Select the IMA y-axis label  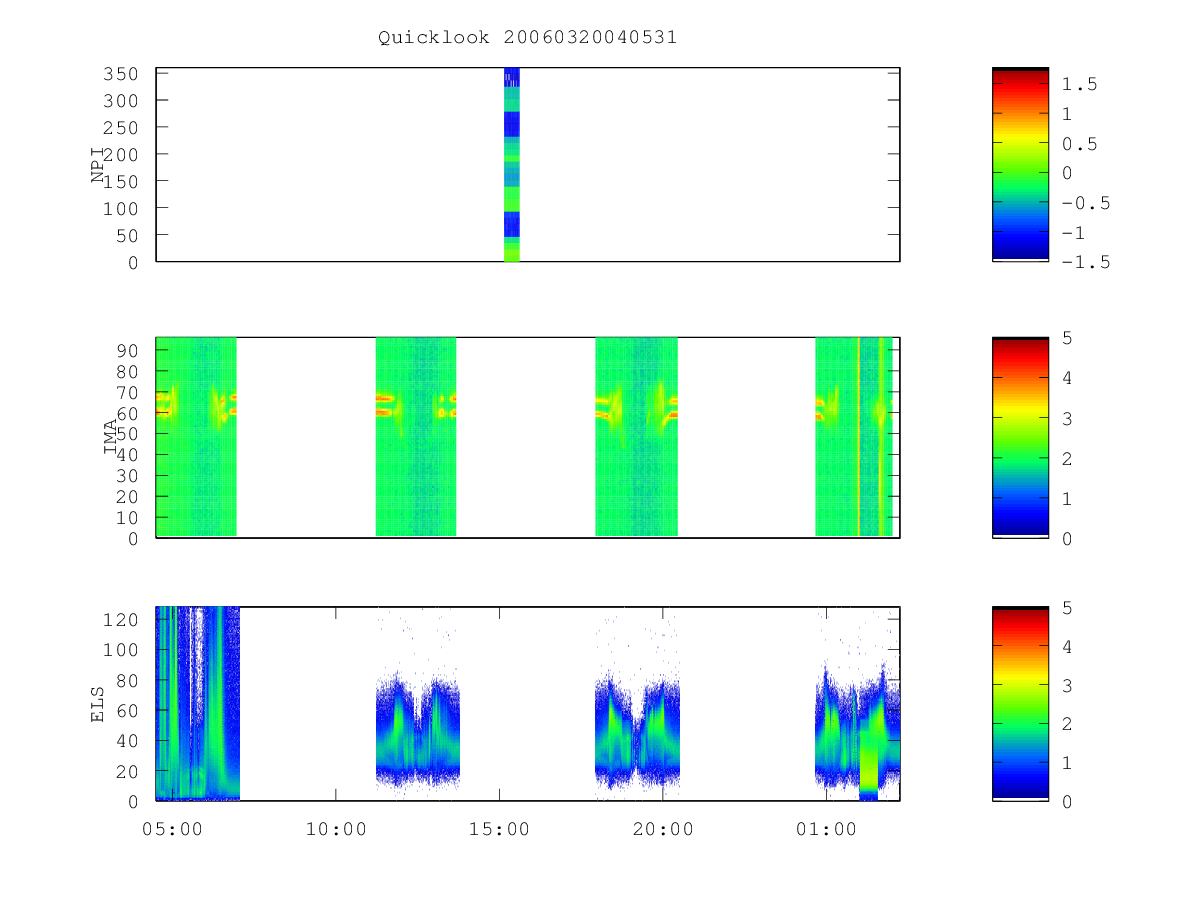[111, 437]
